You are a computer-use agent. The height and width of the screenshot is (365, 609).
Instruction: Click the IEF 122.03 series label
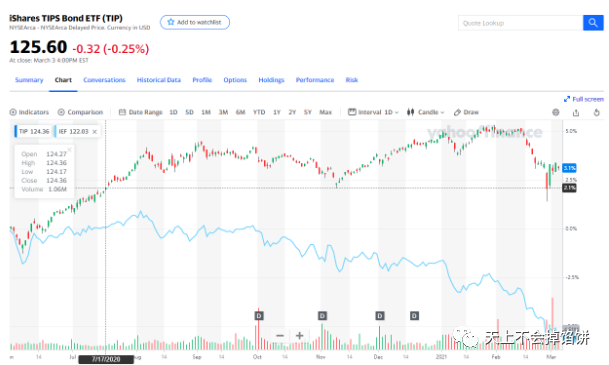(x=73, y=132)
